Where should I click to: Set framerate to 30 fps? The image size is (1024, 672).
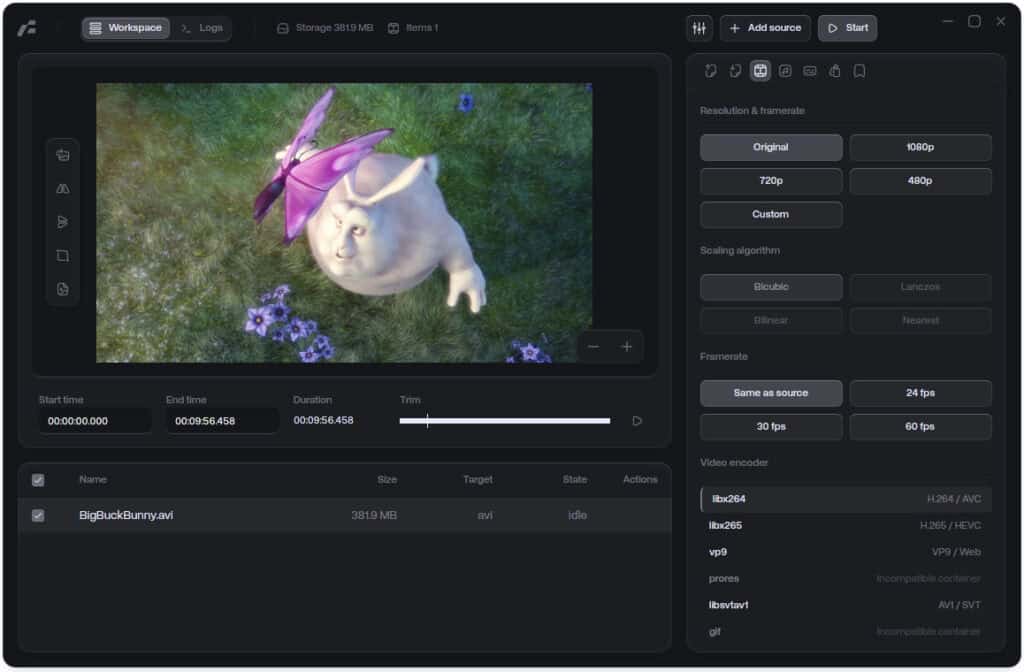pyautogui.click(x=771, y=427)
